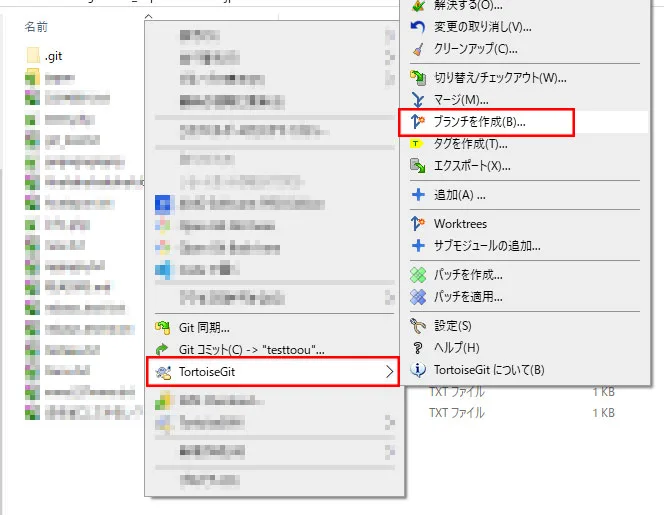Click the merge arrows icon
This screenshot has height=515, width=664.
(418, 100)
